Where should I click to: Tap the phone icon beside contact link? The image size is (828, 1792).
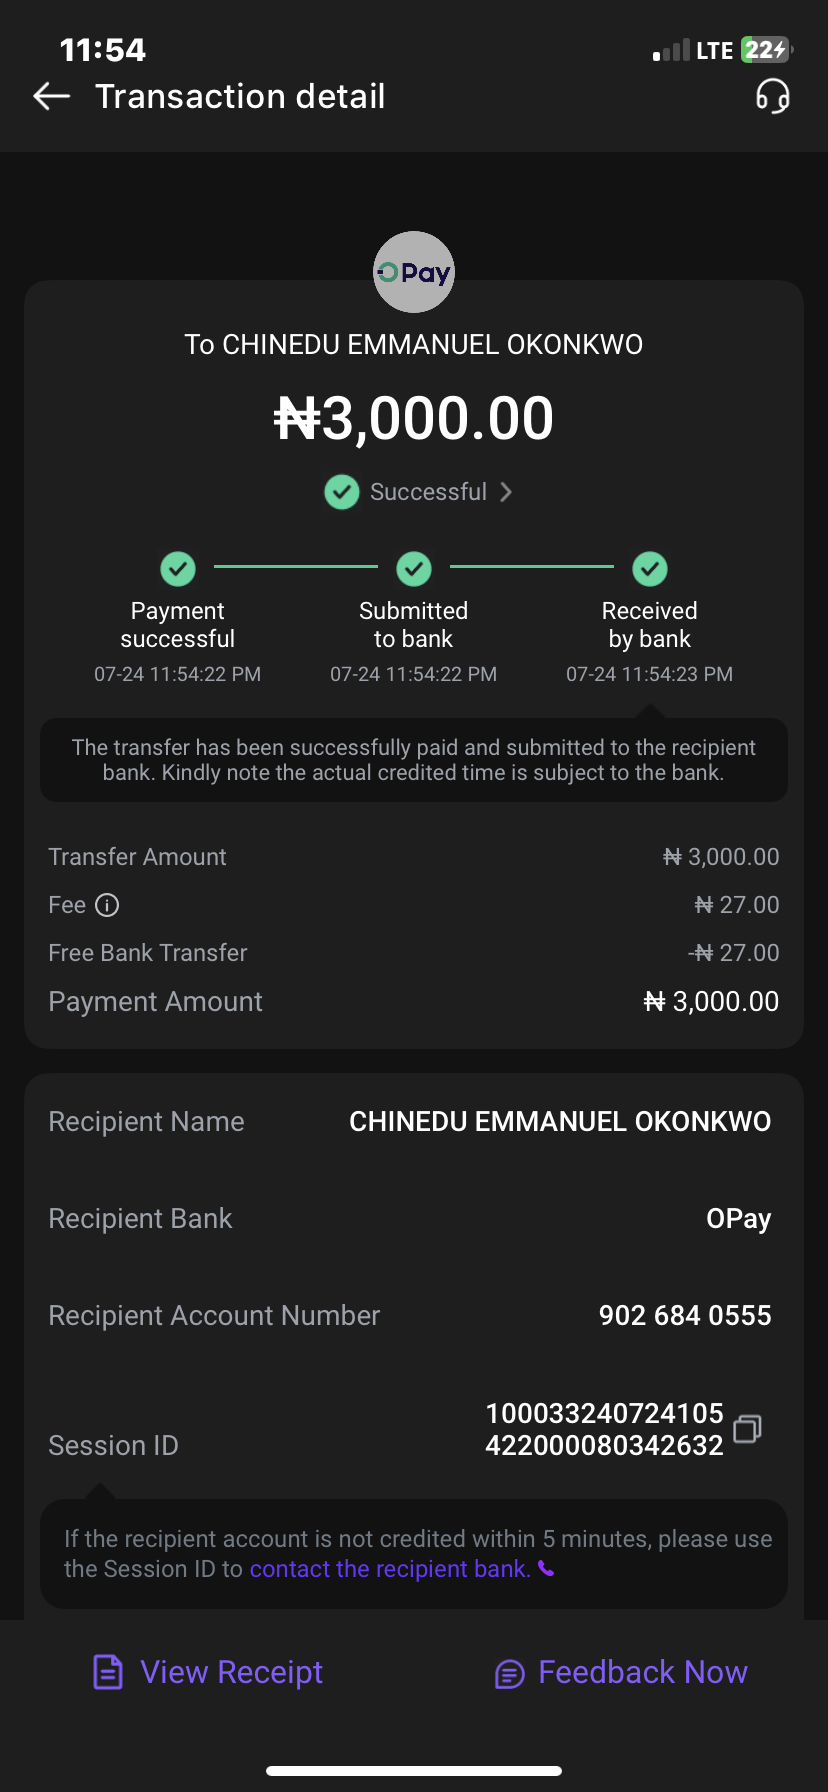(x=546, y=1568)
